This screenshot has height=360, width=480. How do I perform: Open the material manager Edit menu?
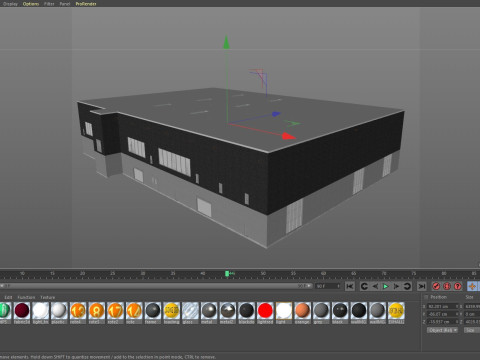(x=8, y=297)
